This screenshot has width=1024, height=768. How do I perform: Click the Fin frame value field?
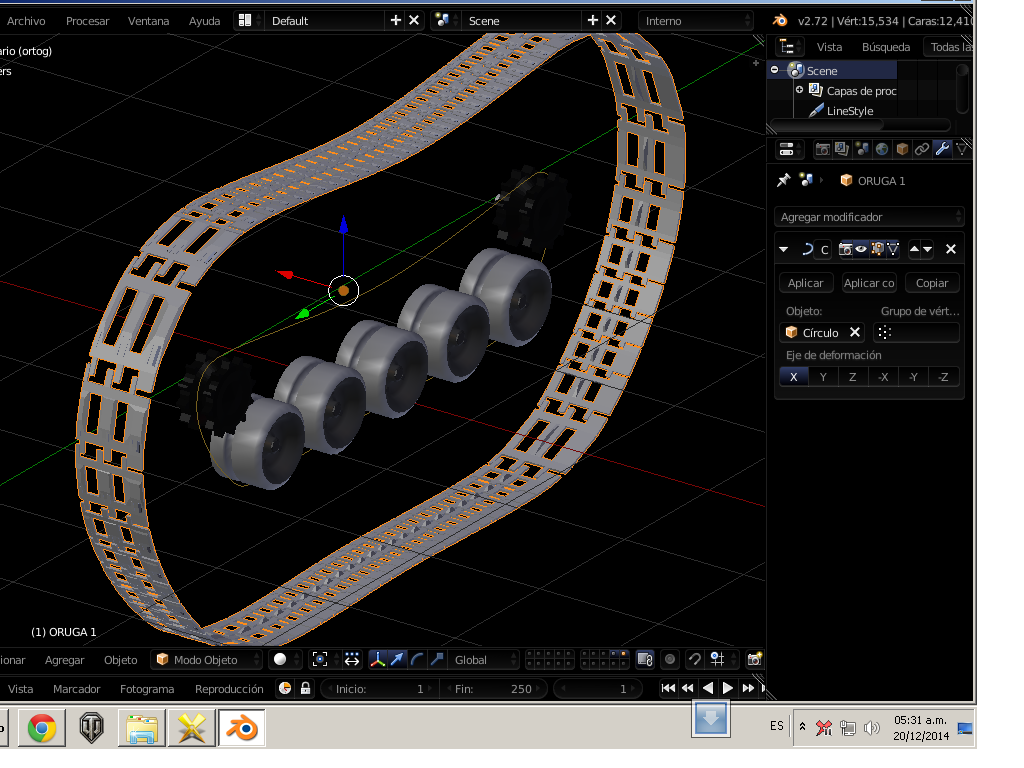click(495, 689)
